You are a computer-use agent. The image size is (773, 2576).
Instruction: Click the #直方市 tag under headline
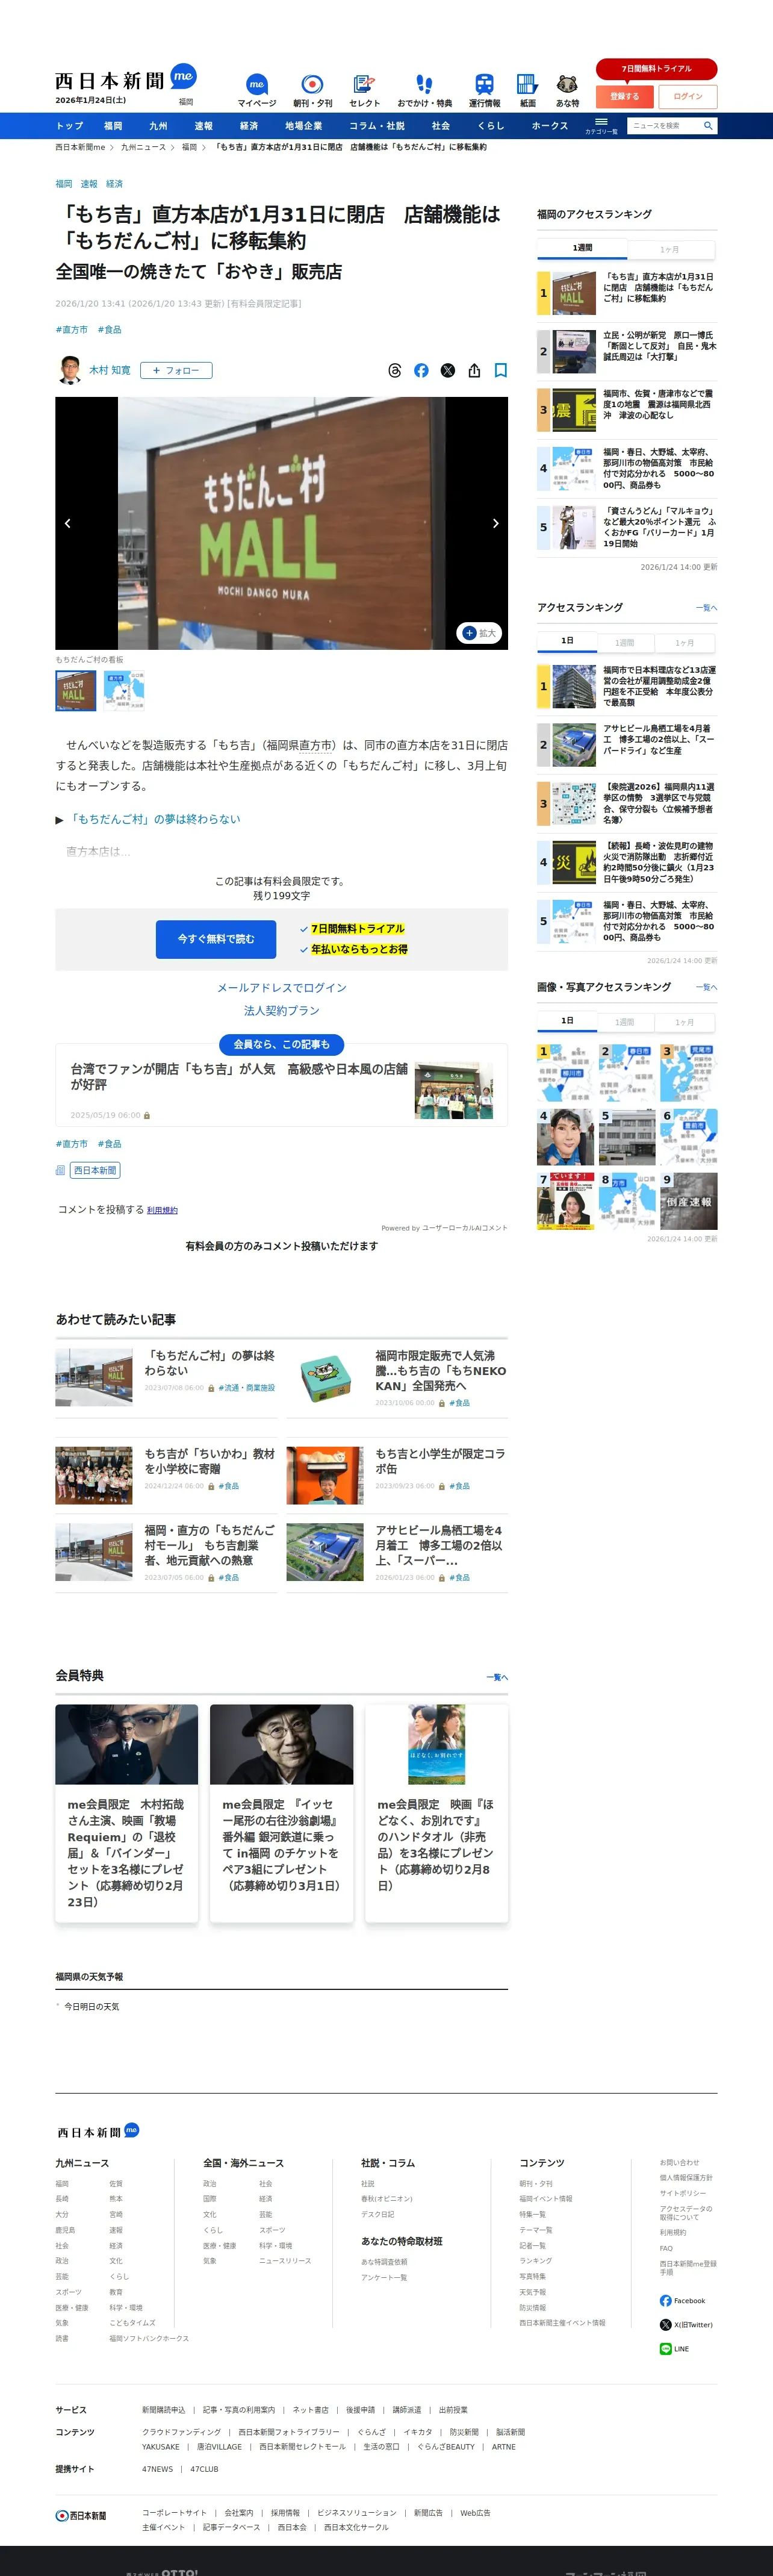[x=72, y=330]
